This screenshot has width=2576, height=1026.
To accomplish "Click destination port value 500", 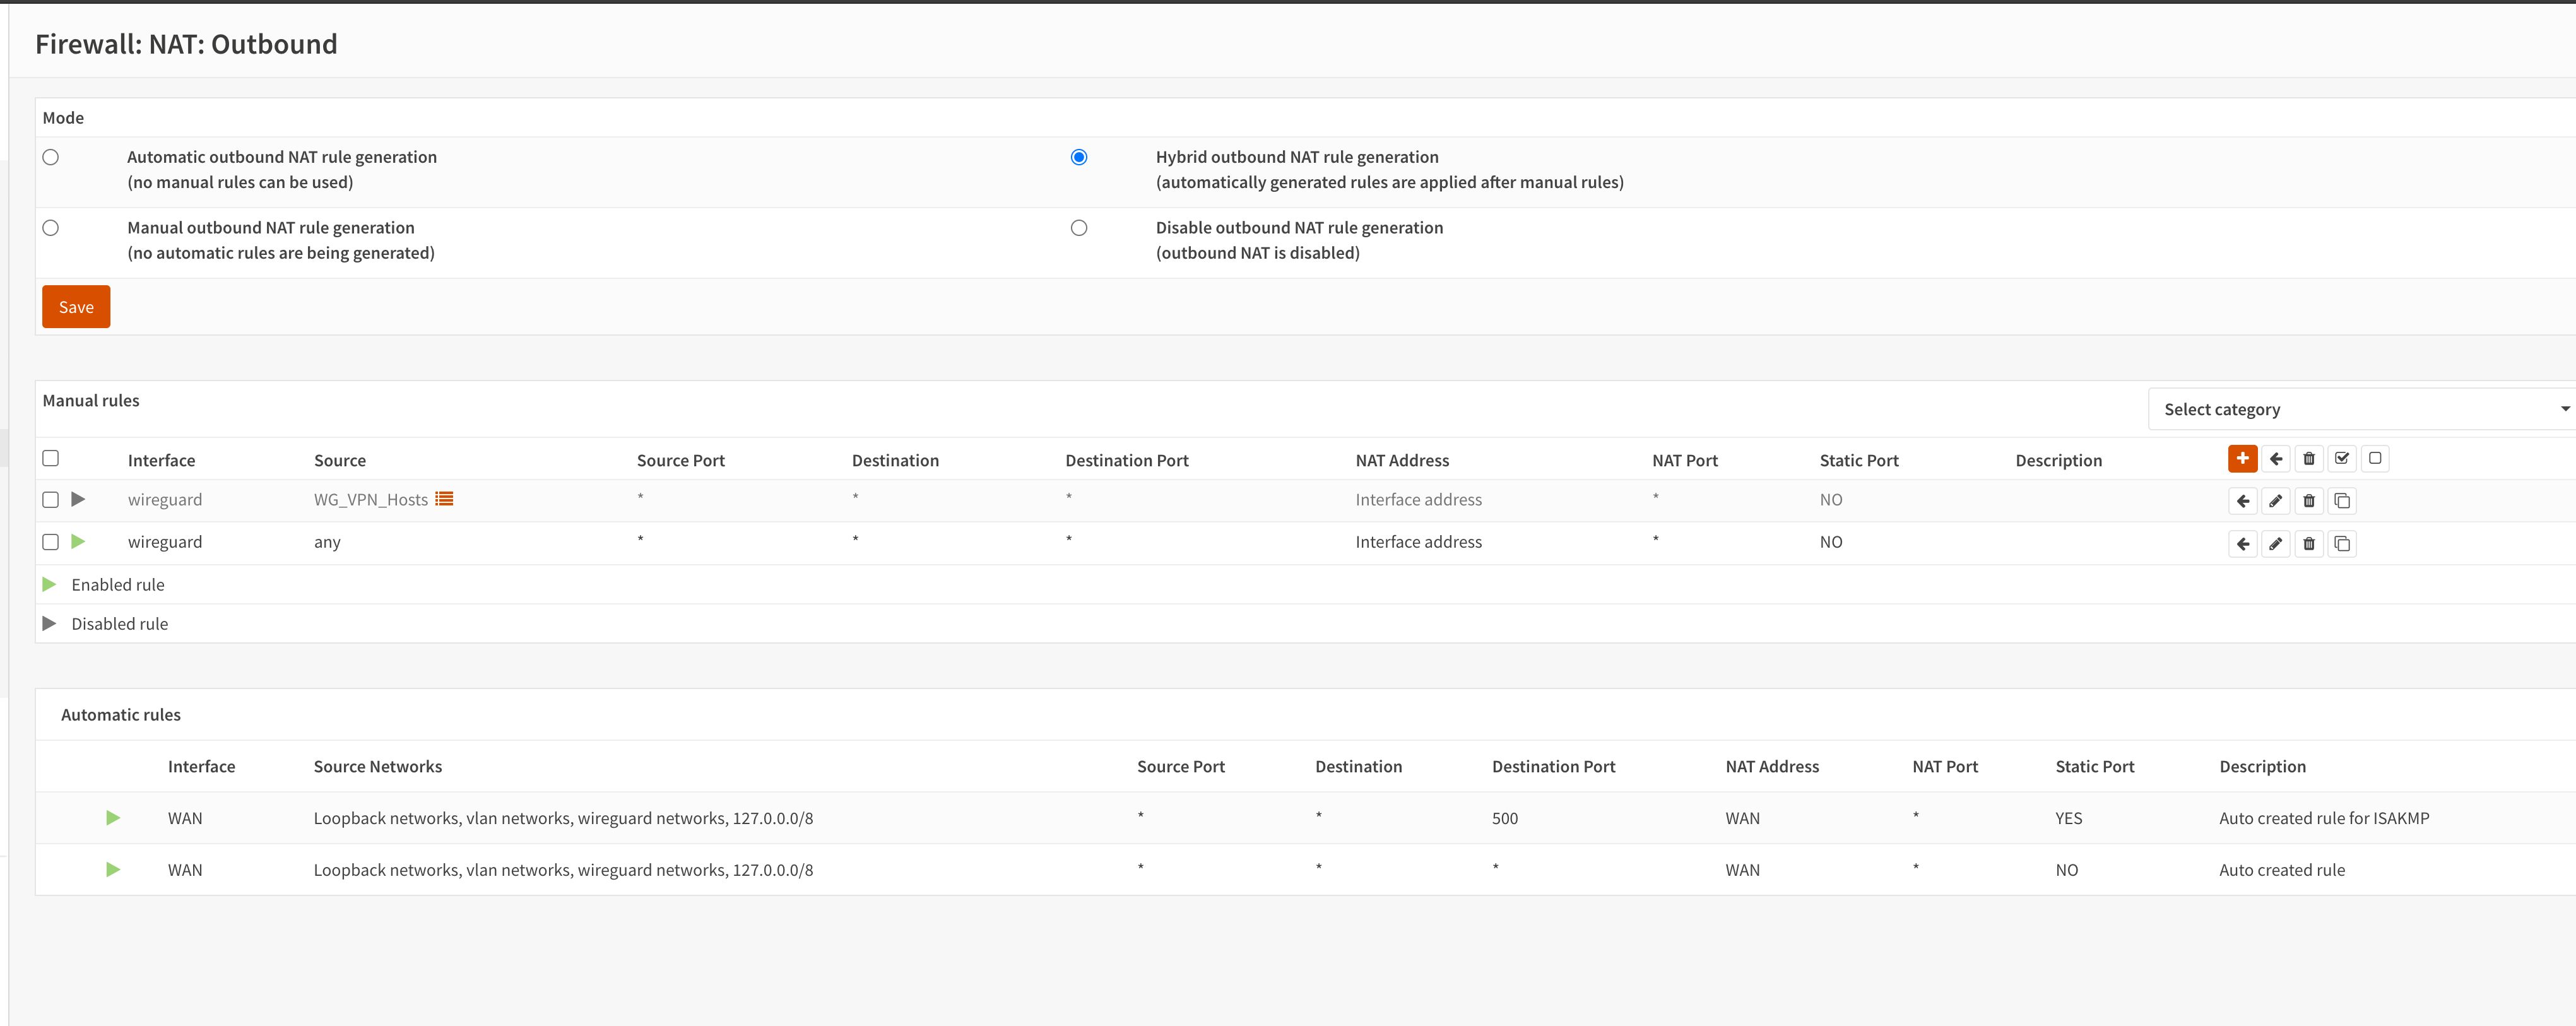I will pos(1504,818).
